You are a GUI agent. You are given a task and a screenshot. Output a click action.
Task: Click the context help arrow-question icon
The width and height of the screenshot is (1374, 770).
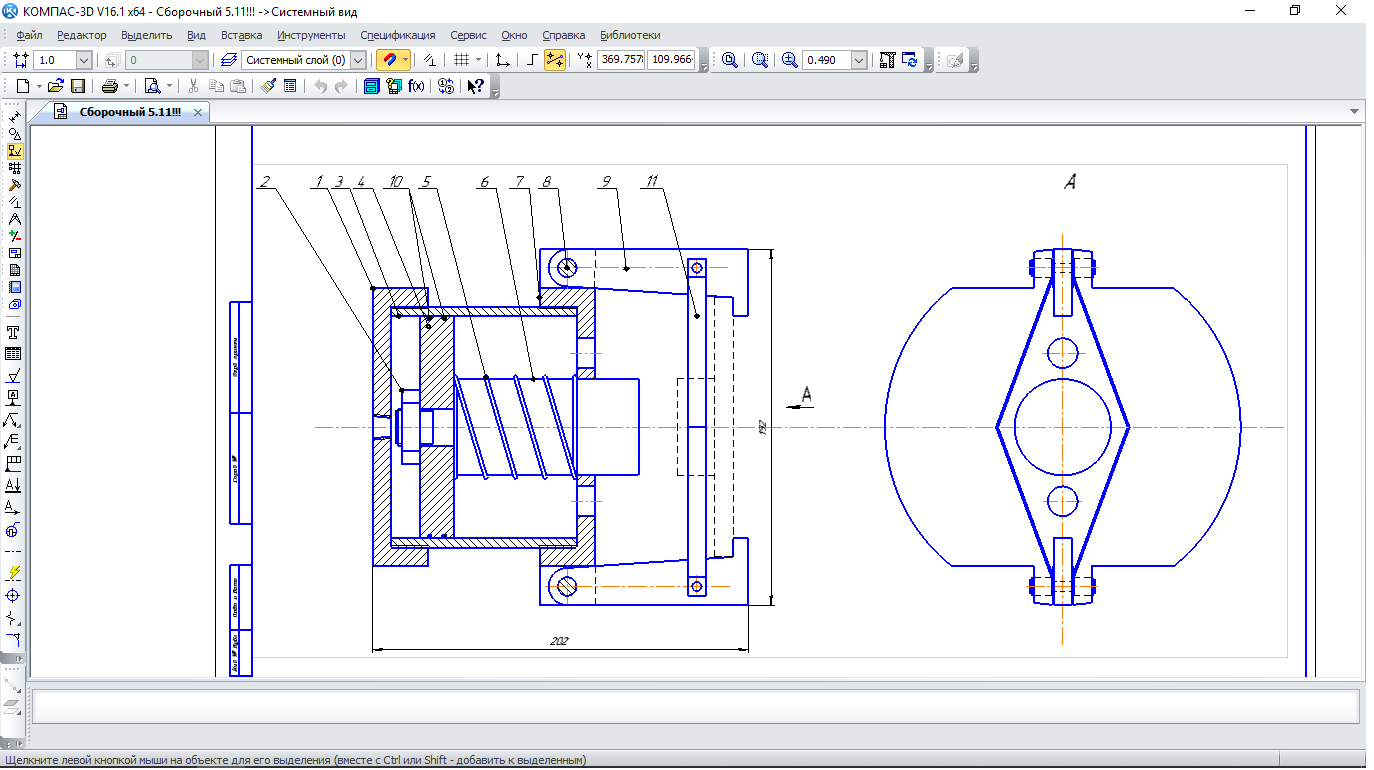tap(476, 87)
